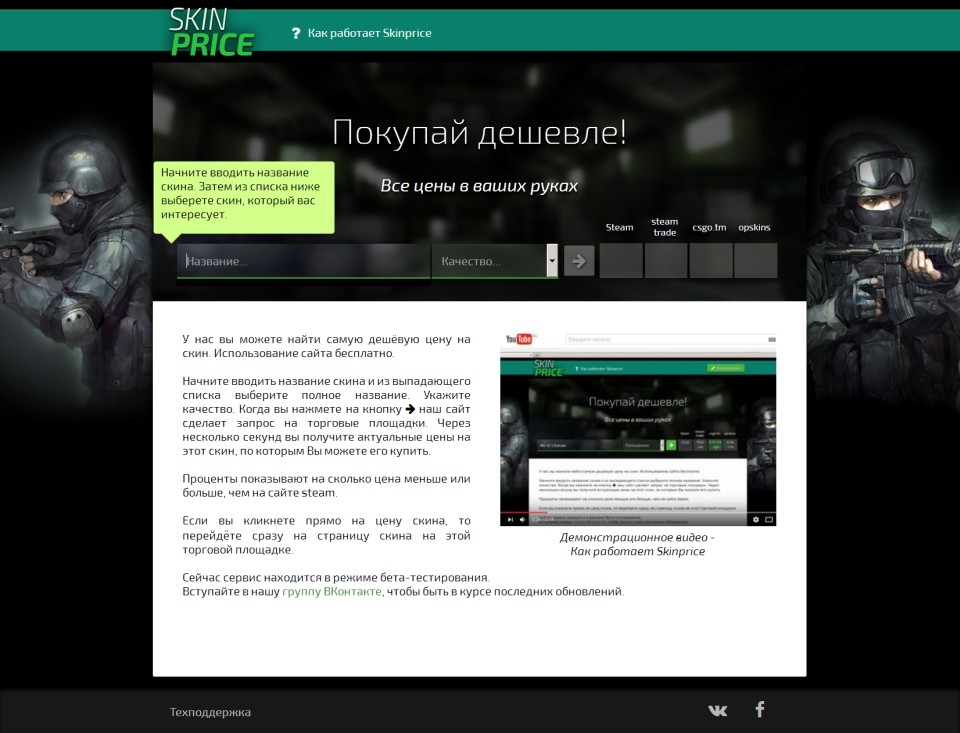Click the 'opskins' column label
Image resolution: width=960 pixels, height=733 pixels.
pos(754,227)
